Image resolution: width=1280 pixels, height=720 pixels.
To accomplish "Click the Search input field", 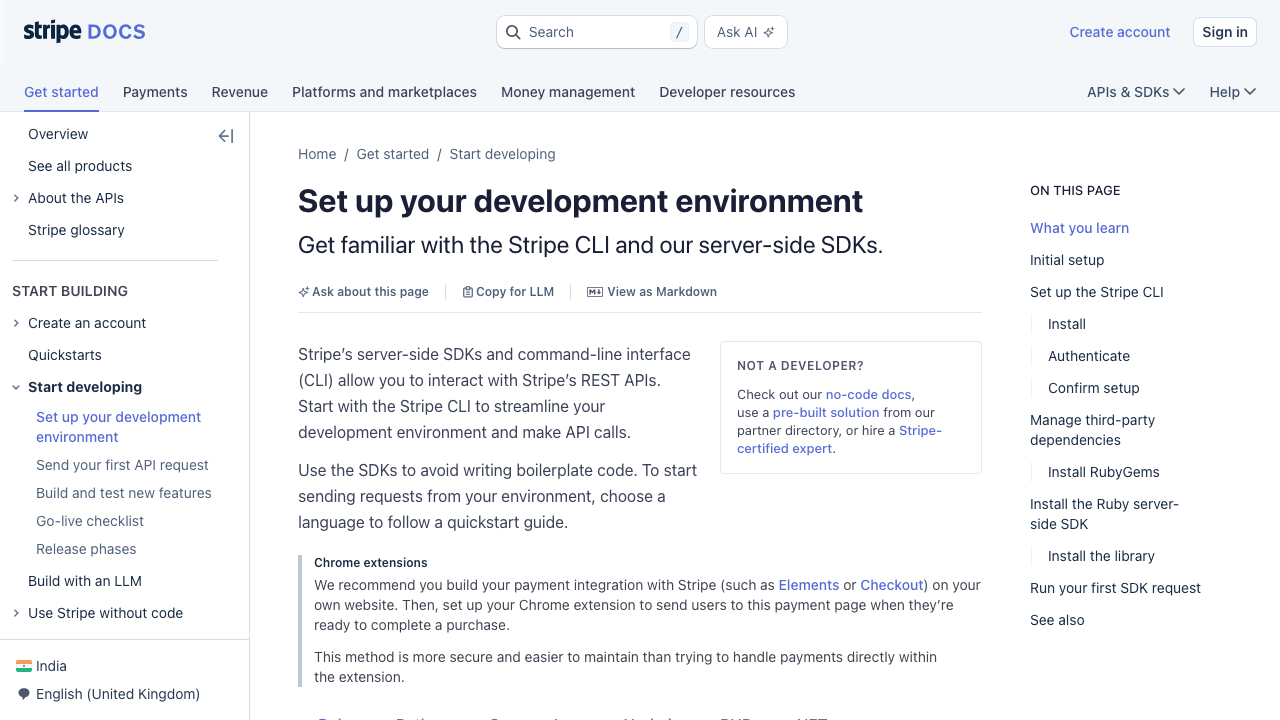I will [597, 32].
